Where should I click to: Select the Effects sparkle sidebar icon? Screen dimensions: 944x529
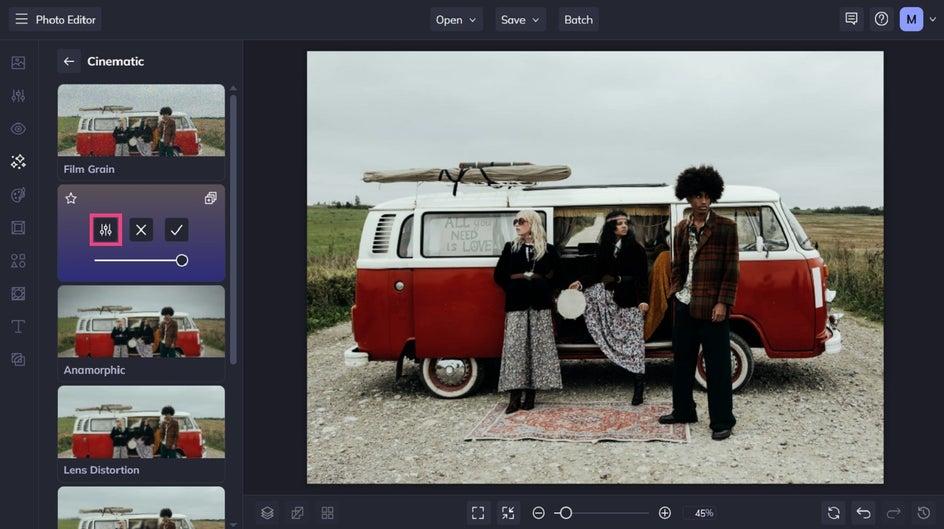click(x=18, y=161)
